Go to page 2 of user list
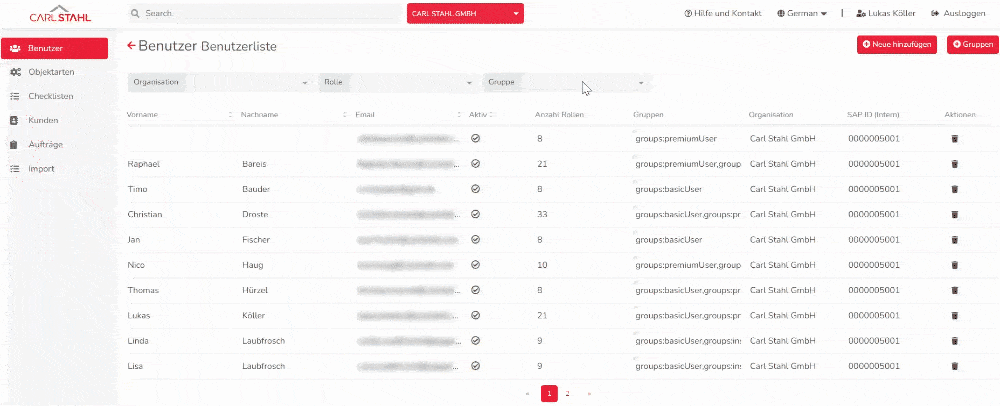1000x406 pixels. click(567, 394)
